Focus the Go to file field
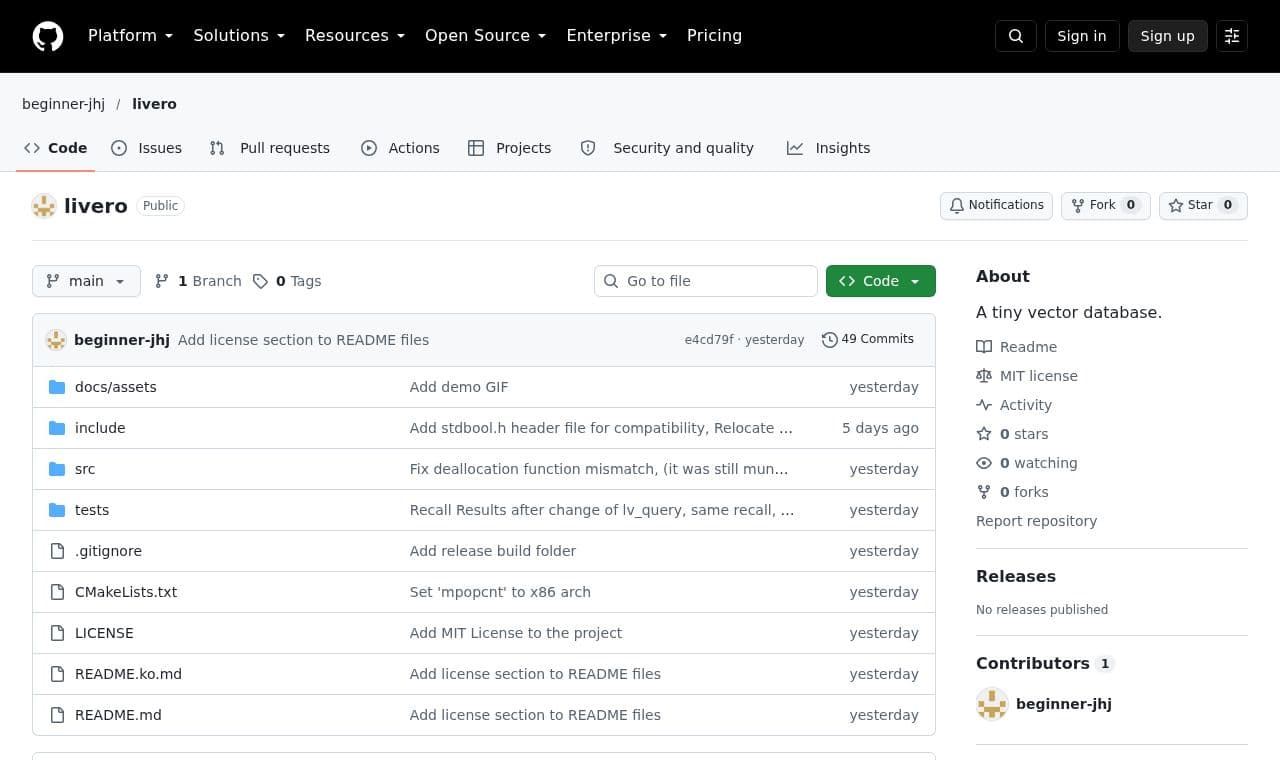1280x760 pixels. click(706, 281)
